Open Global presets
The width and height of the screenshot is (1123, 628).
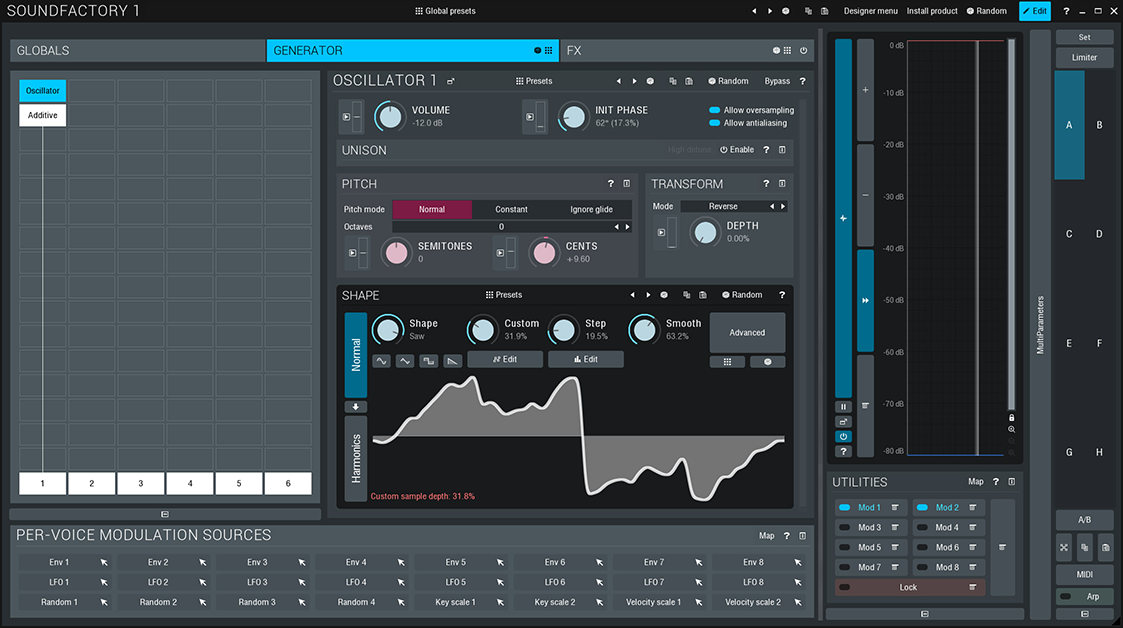tap(445, 11)
